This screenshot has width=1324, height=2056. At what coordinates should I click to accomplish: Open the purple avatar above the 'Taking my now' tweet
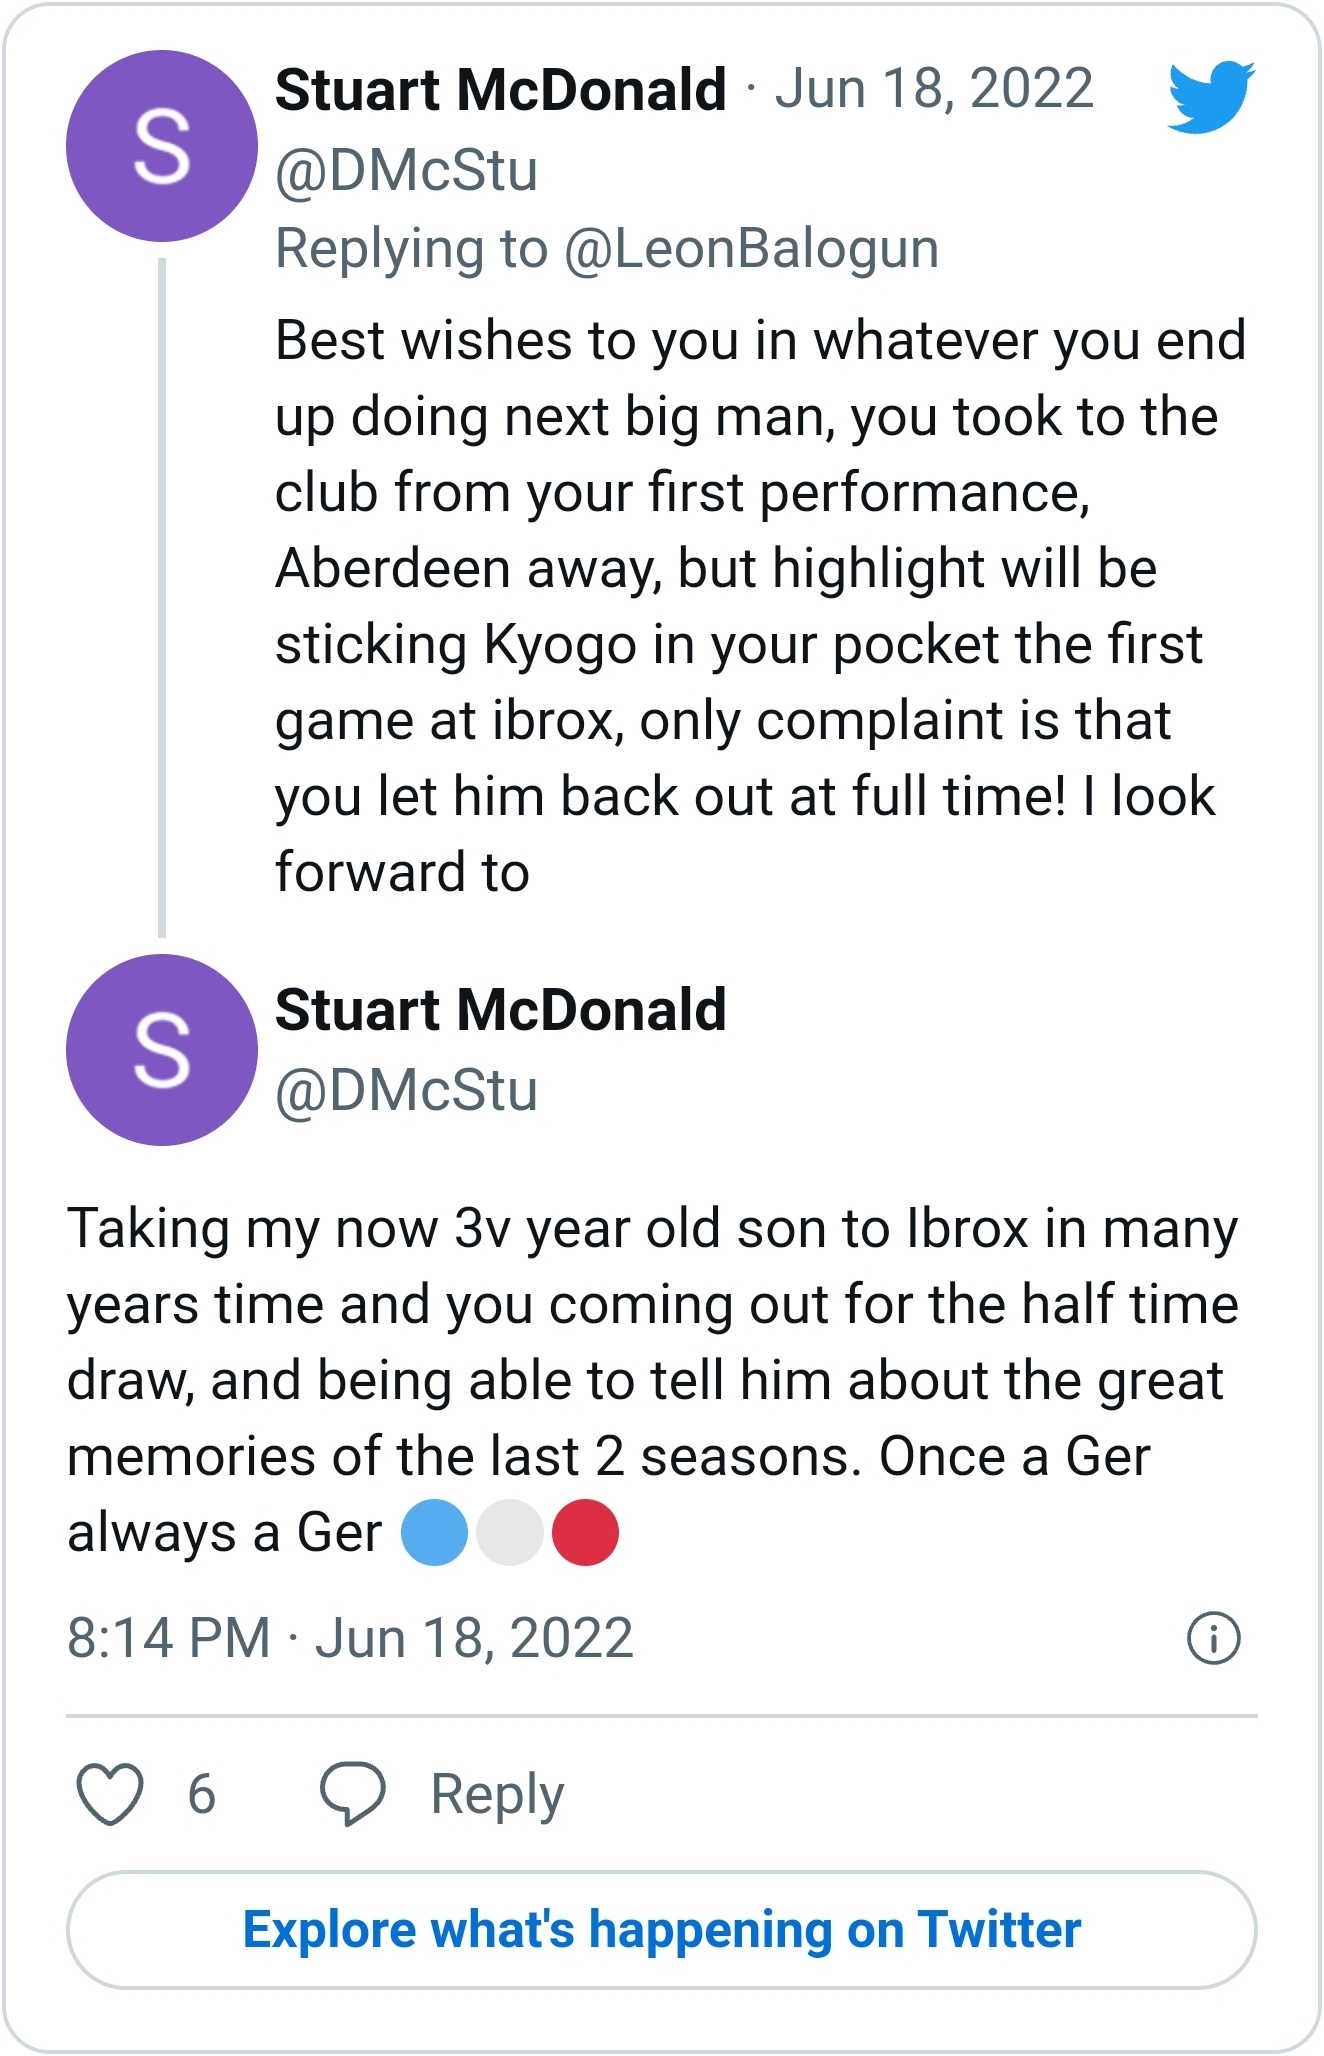click(162, 1050)
